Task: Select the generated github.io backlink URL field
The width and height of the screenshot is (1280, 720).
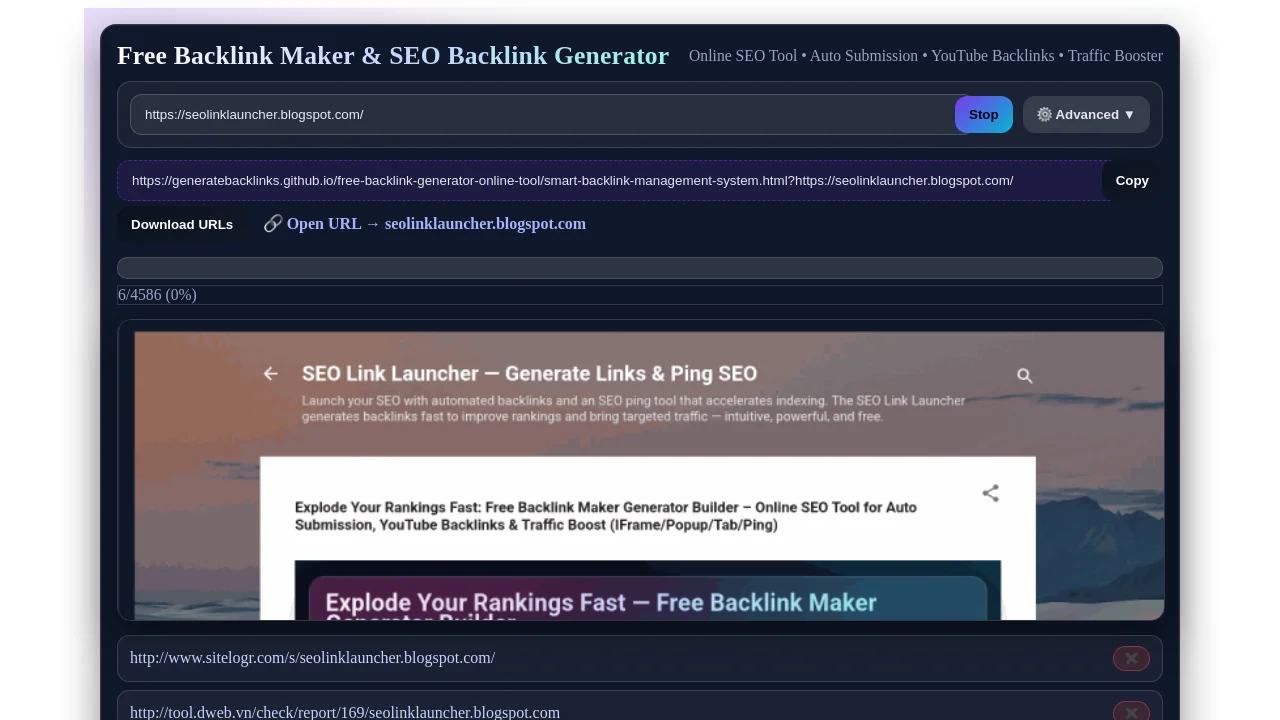Action: (614, 181)
